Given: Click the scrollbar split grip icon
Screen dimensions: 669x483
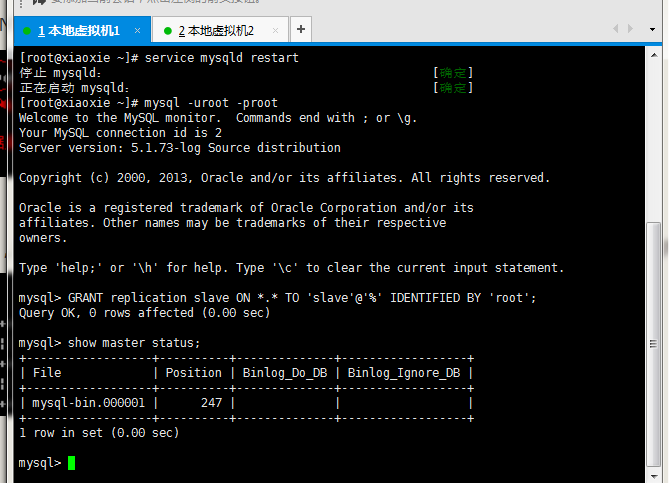Looking at the screenshot, I should coord(653,343).
